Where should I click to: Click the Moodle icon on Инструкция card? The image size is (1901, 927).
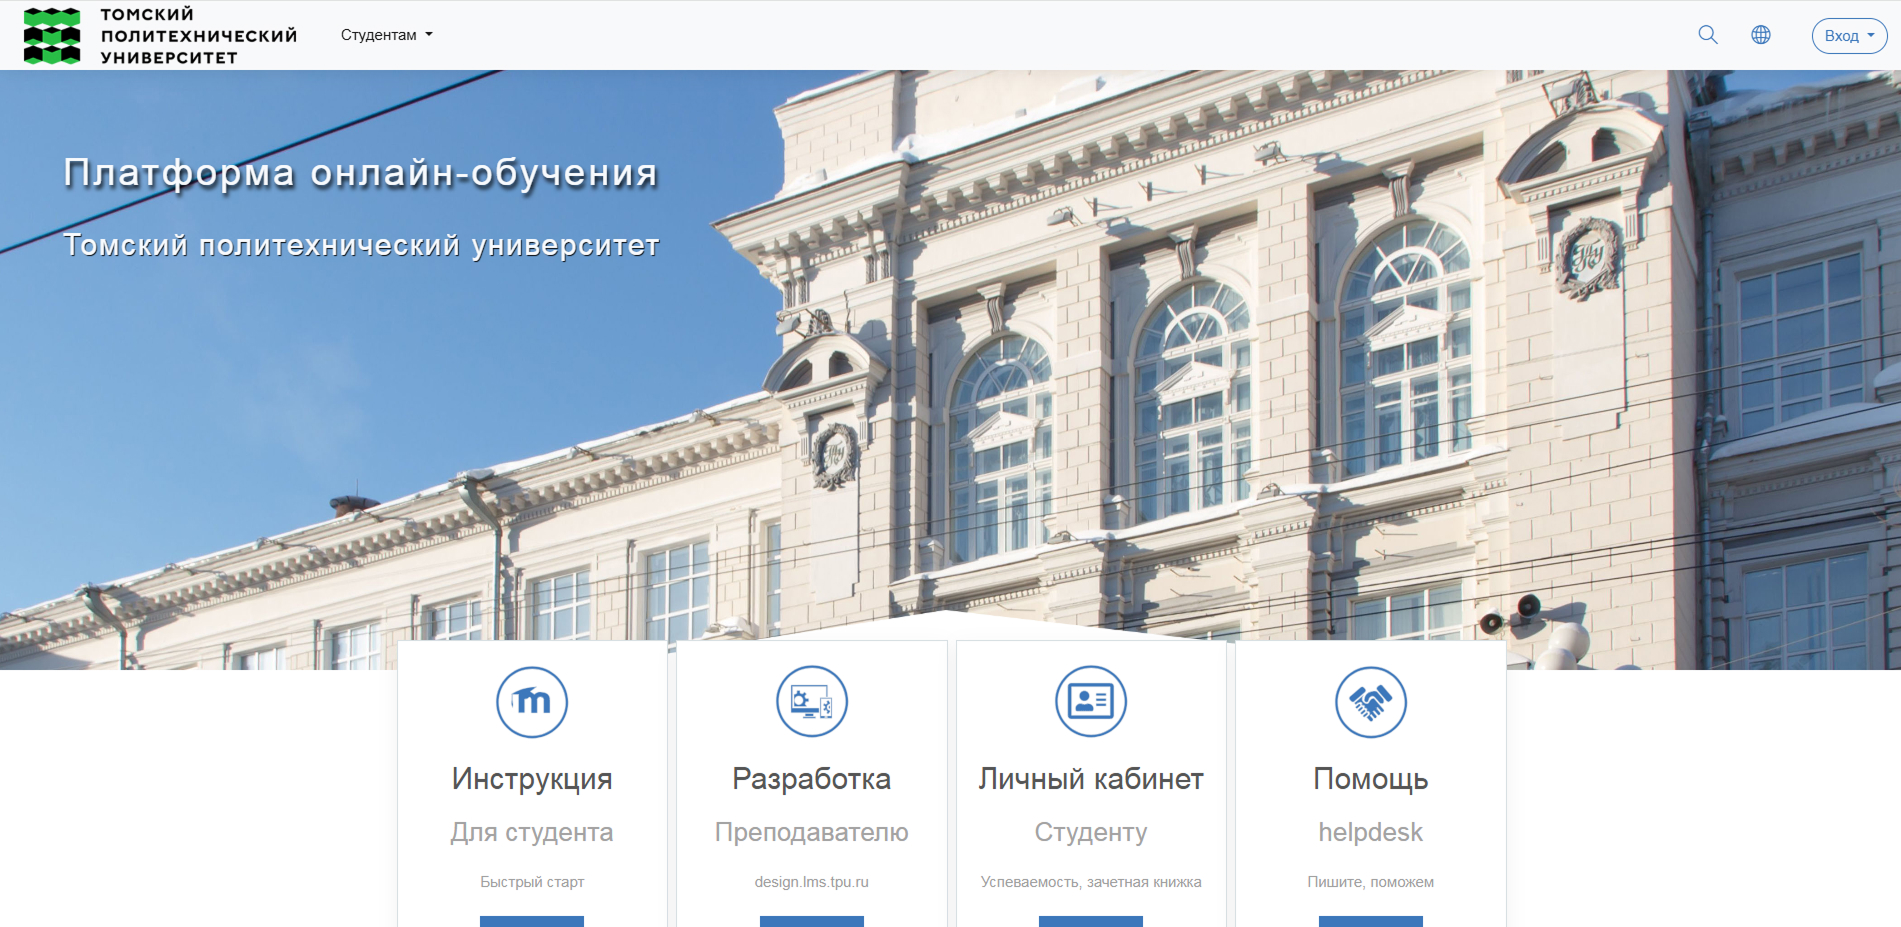point(532,702)
